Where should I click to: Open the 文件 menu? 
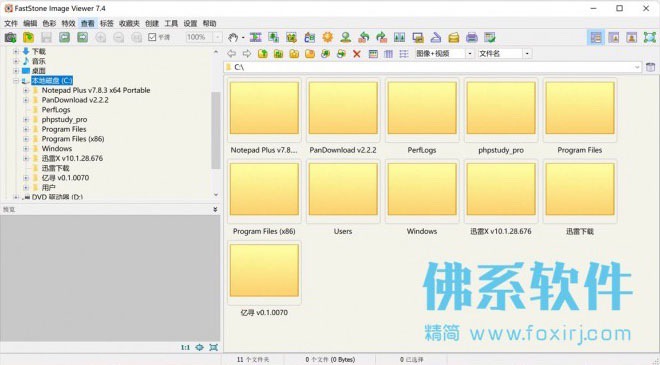11,24
